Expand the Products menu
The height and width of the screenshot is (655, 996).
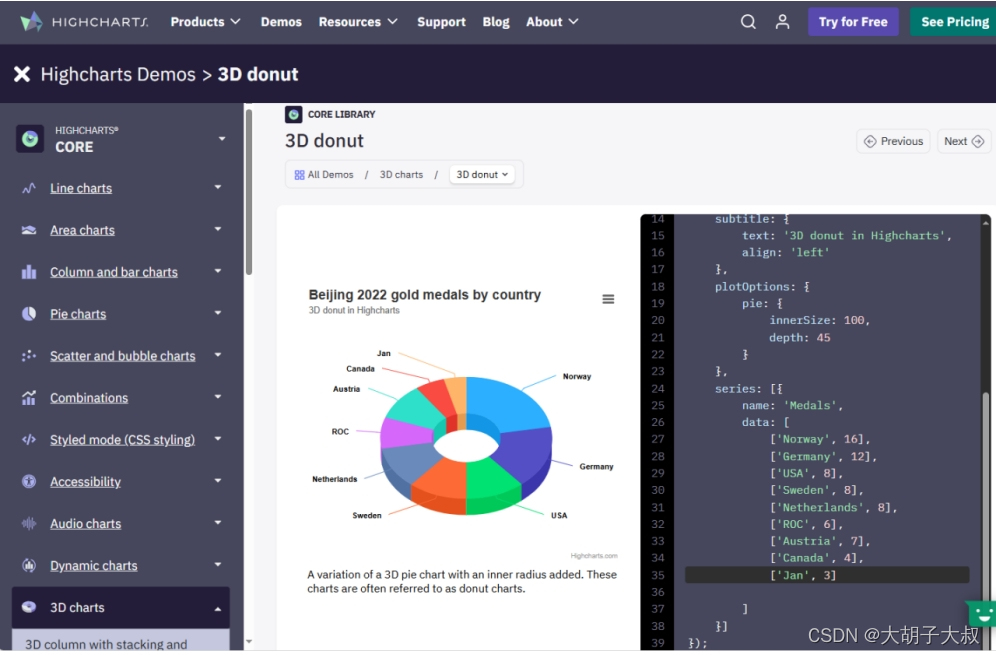pos(205,22)
